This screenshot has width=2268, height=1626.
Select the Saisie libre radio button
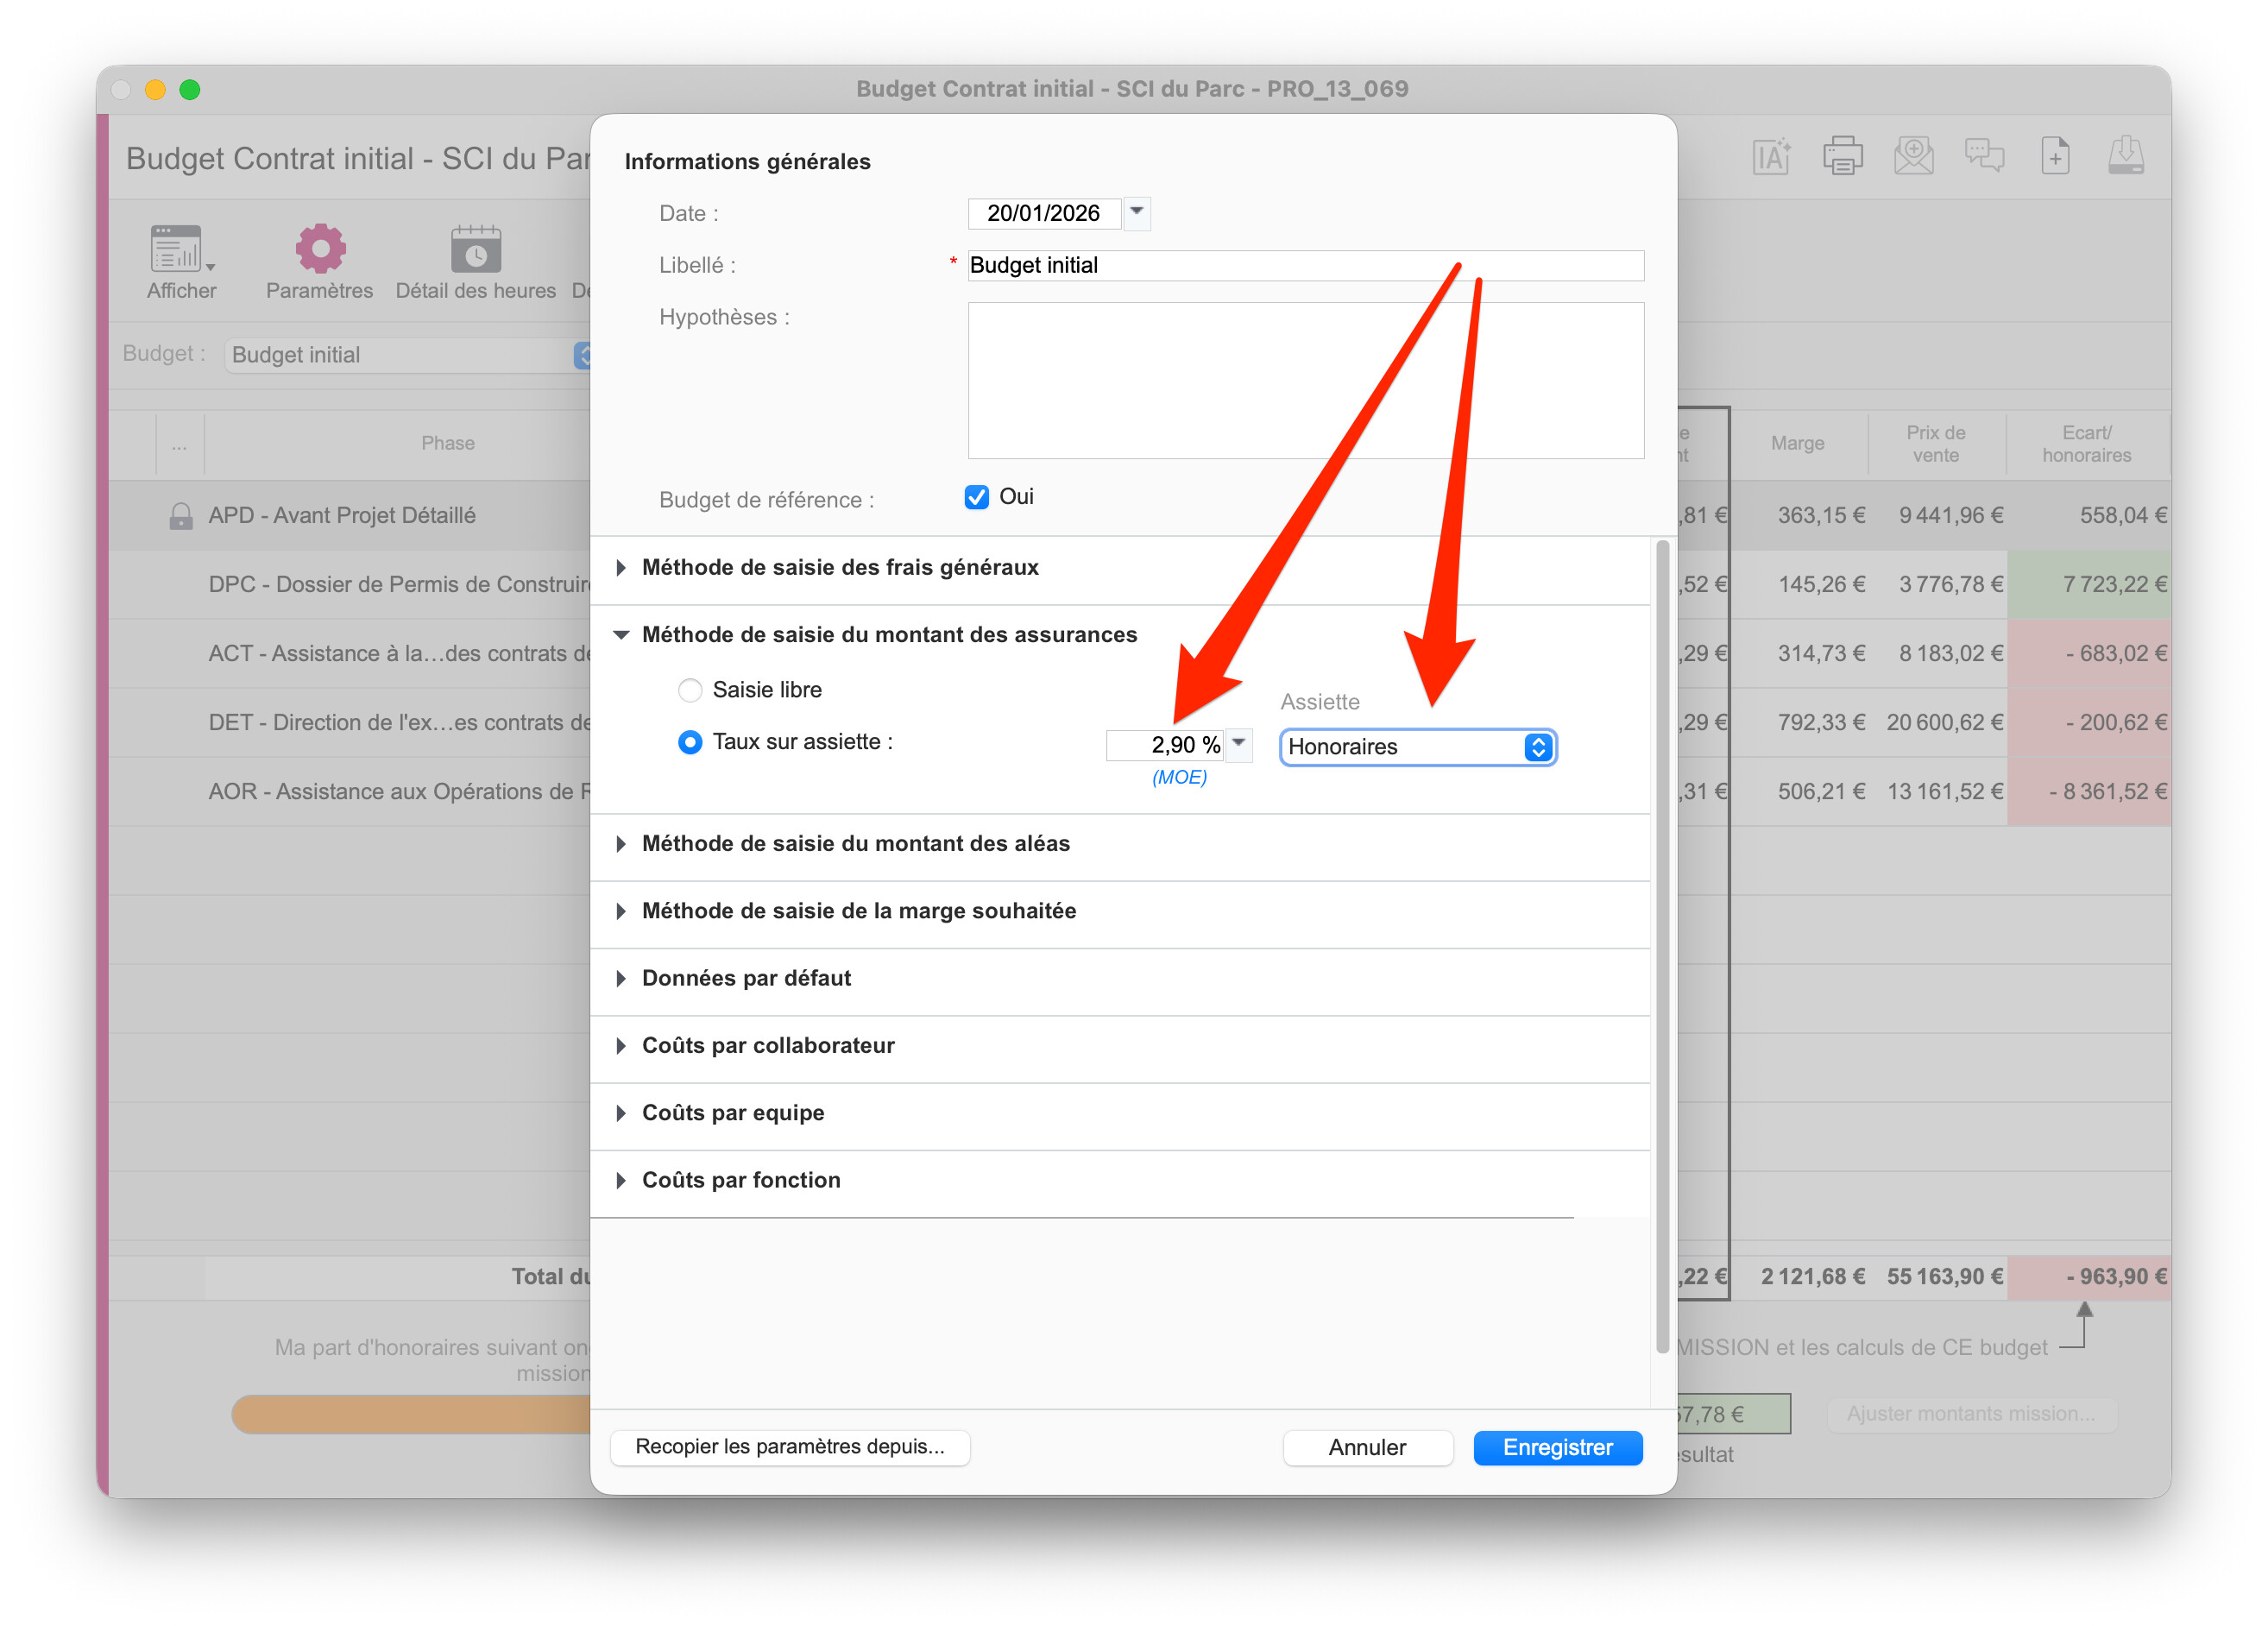pos(690,690)
